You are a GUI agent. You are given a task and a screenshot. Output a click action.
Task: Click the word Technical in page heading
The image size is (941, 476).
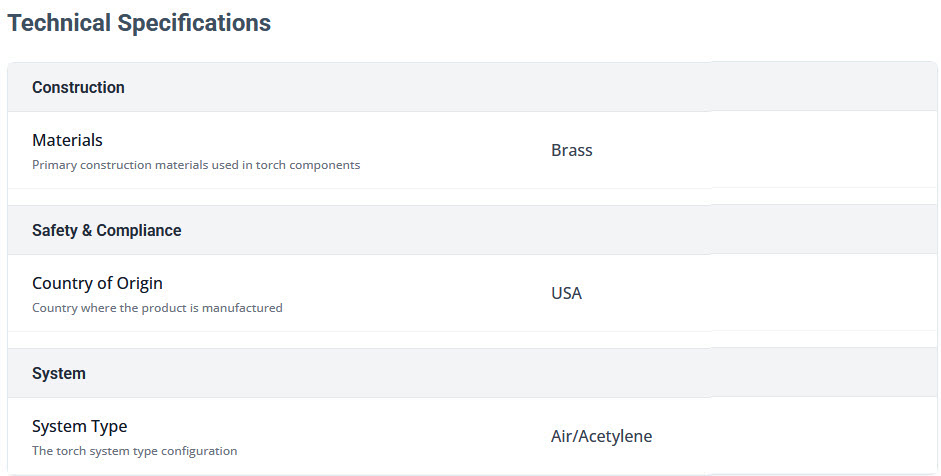coord(59,23)
